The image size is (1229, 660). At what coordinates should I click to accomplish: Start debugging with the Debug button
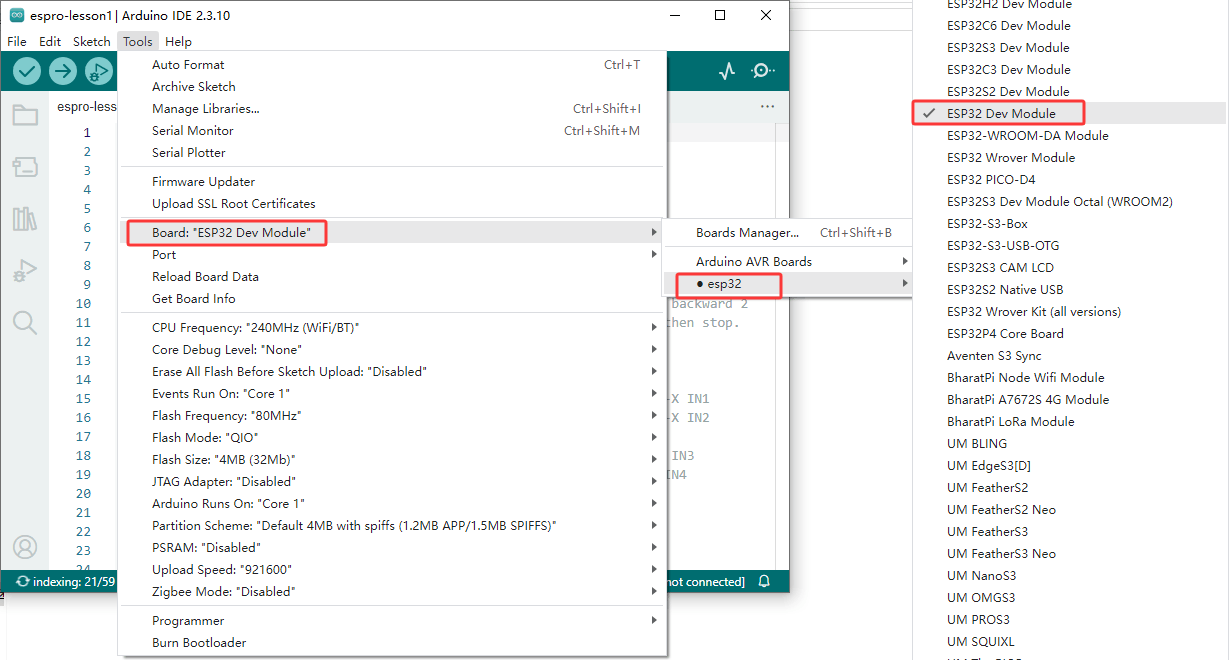click(x=98, y=71)
